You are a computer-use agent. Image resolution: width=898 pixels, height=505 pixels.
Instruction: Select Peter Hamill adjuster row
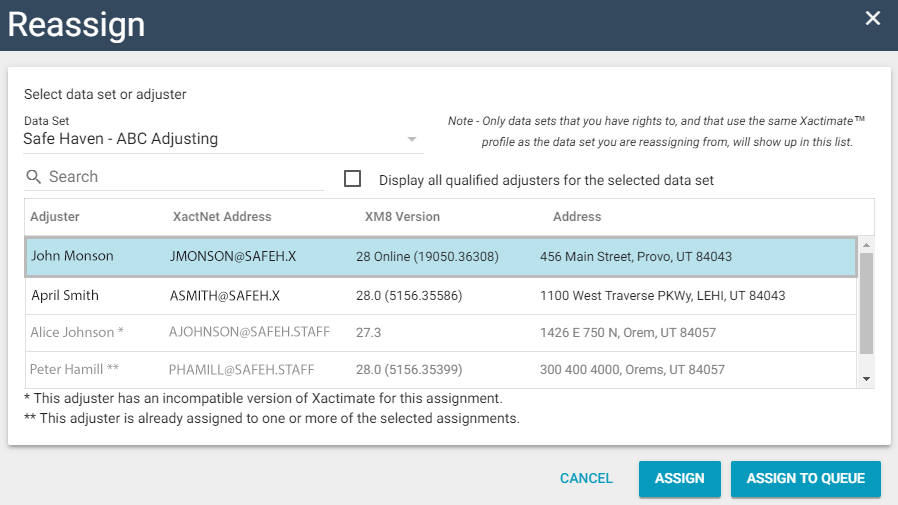tap(440, 370)
